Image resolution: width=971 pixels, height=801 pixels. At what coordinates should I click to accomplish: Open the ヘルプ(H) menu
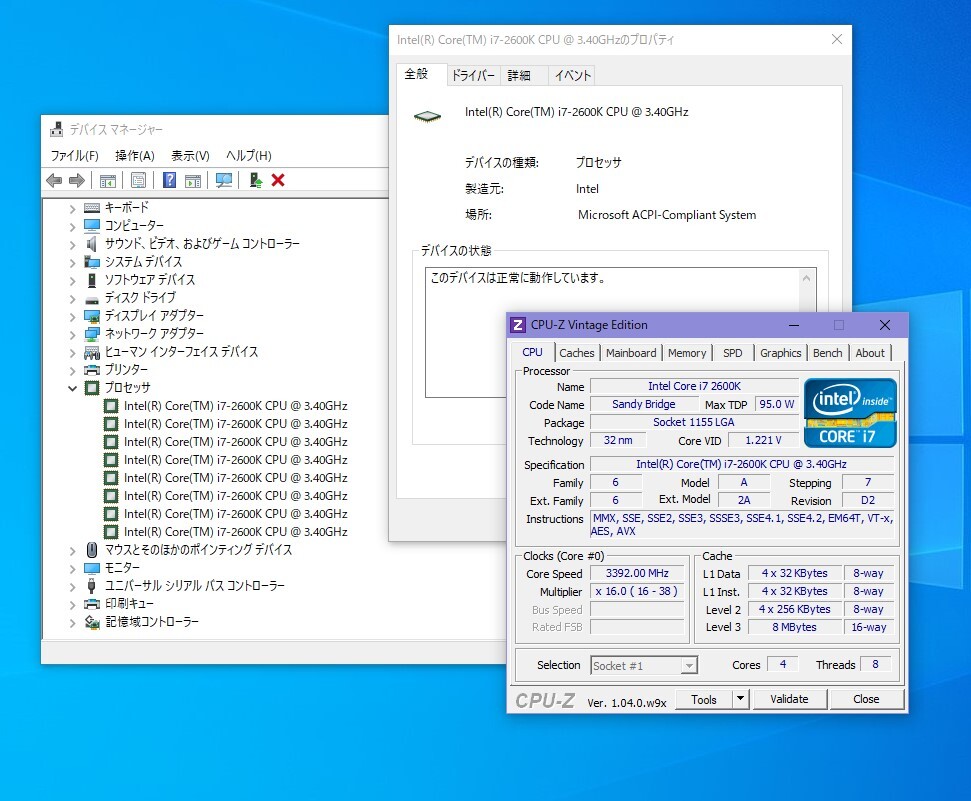[x=248, y=155]
